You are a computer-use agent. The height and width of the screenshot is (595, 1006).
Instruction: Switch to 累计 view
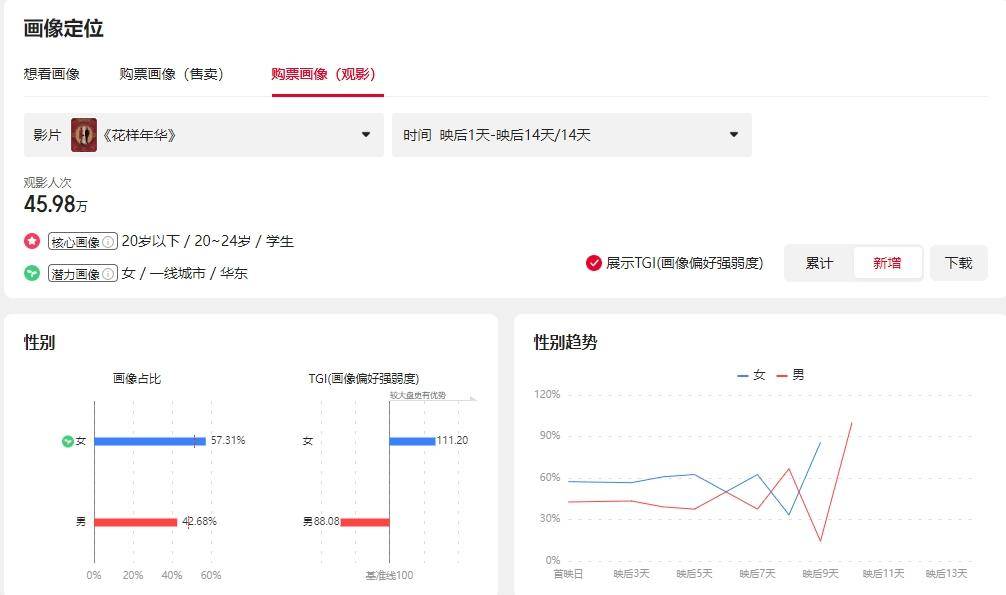[x=819, y=263]
